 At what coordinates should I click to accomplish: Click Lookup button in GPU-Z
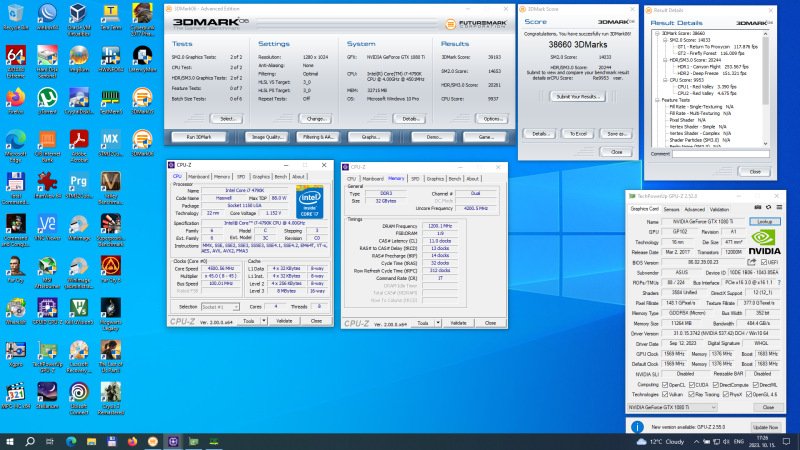coord(765,221)
